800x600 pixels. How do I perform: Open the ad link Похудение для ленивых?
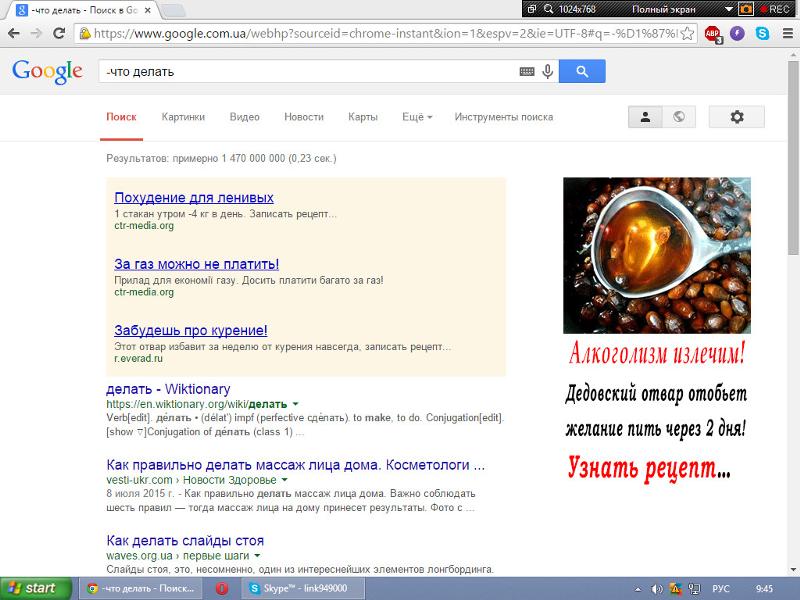click(x=194, y=197)
